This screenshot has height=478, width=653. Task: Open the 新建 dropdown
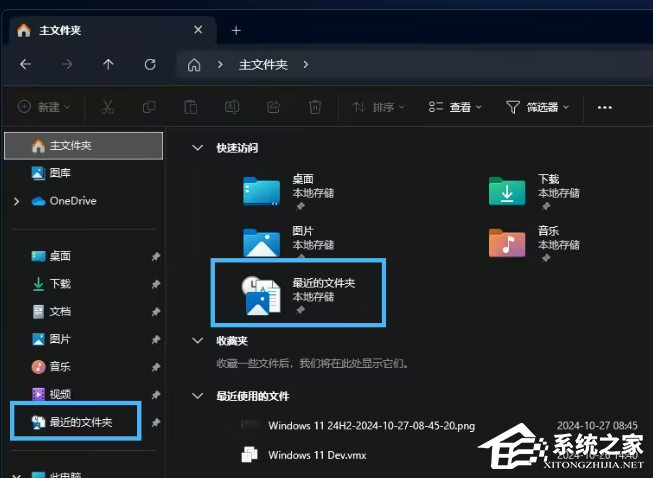pos(44,107)
